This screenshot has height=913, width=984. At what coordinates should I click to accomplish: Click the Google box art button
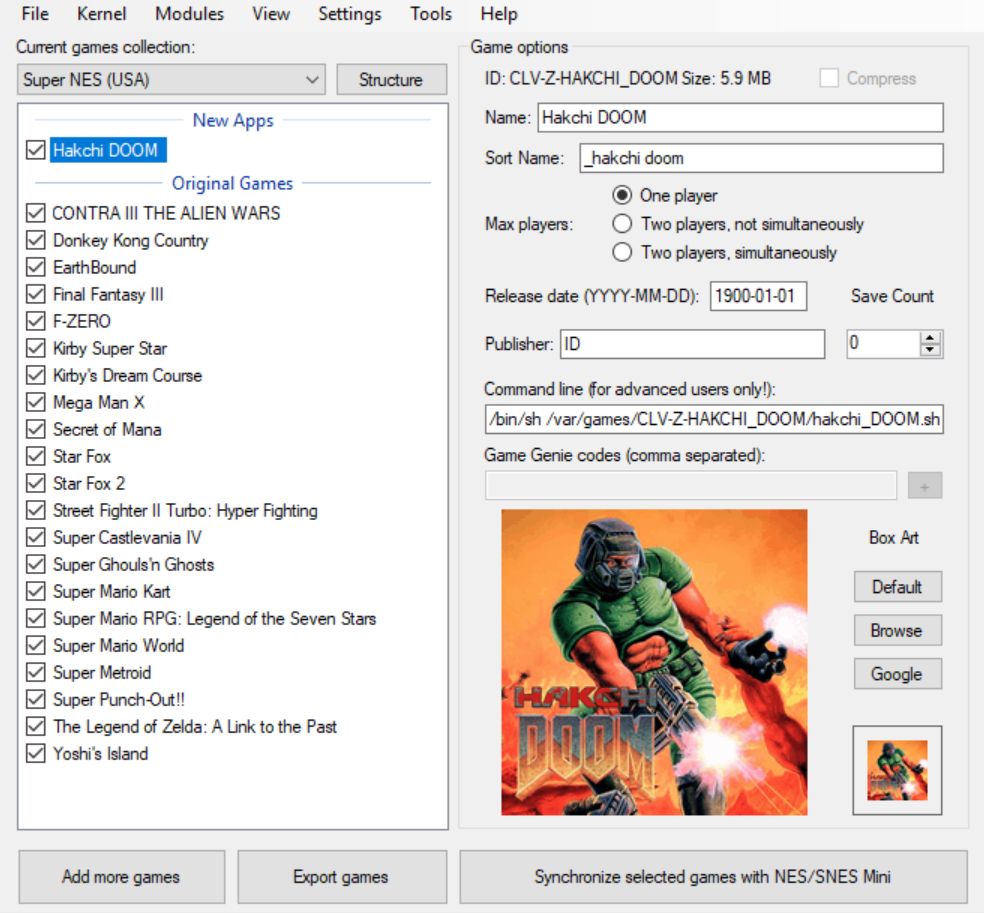pyautogui.click(x=897, y=674)
